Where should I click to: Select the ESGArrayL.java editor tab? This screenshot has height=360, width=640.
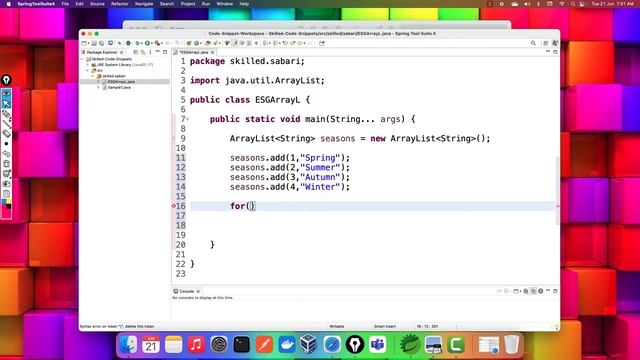click(x=193, y=52)
